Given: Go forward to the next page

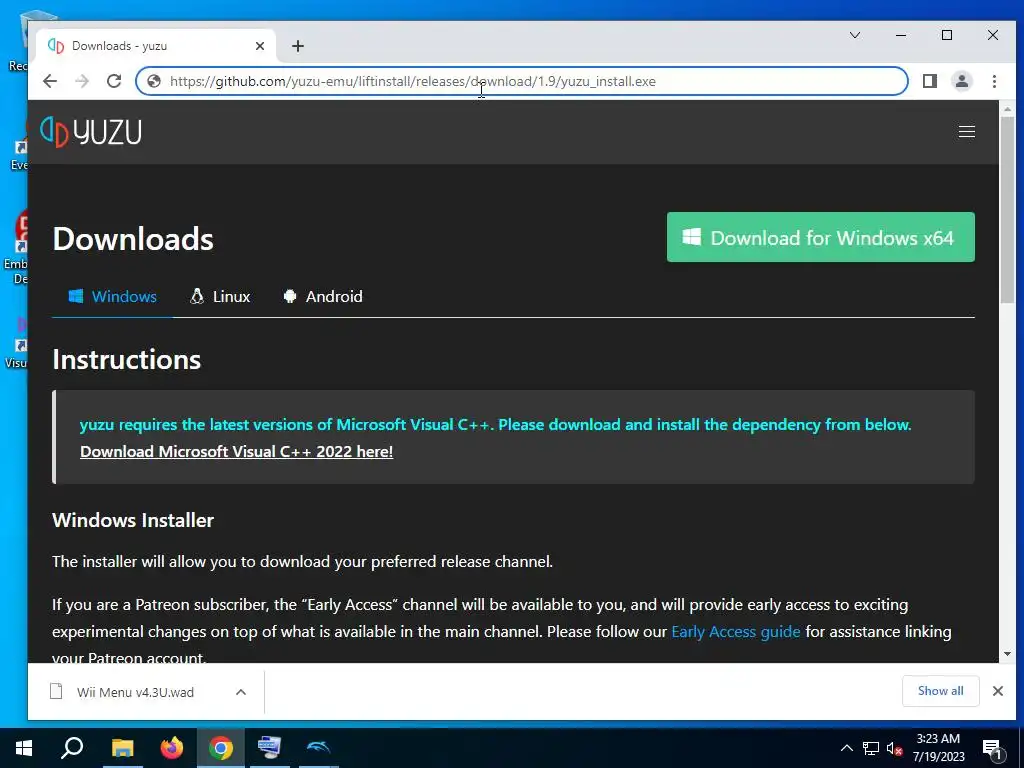Looking at the screenshot, I should [x=82, y=81].
